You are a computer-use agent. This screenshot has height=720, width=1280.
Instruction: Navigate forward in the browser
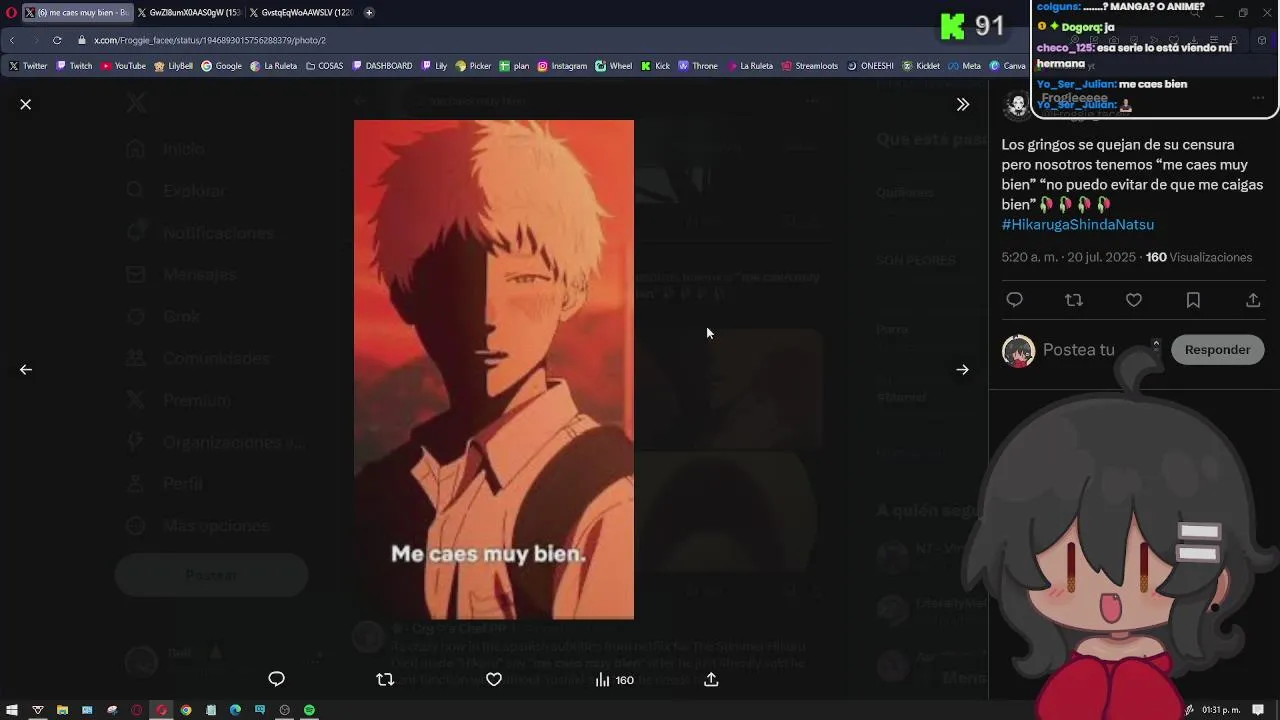pos(35,40)
